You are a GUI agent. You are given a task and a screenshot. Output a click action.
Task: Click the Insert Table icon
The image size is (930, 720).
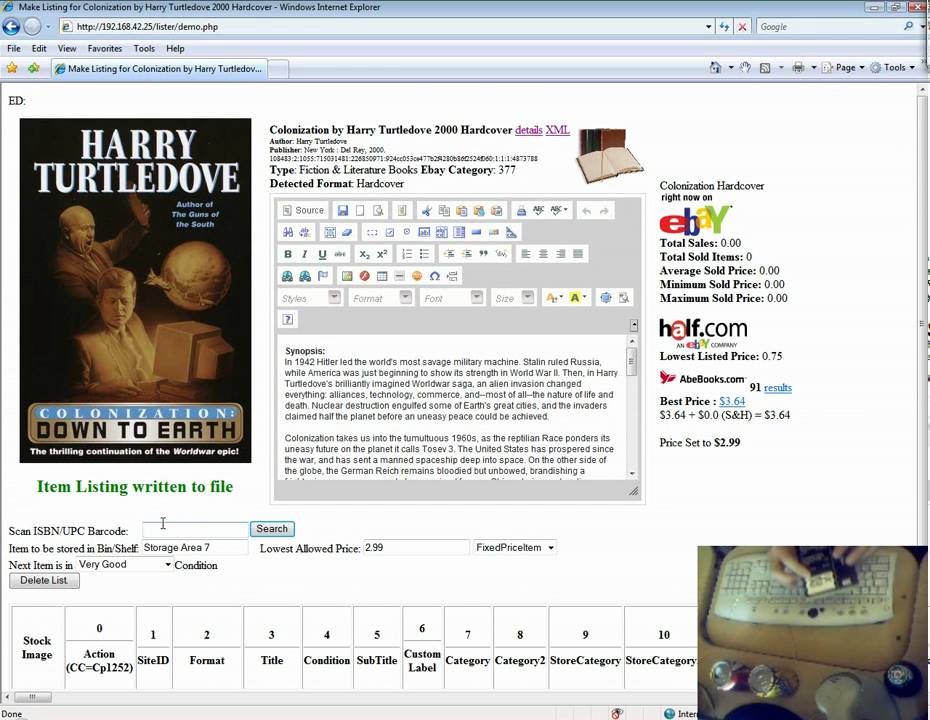382,276
